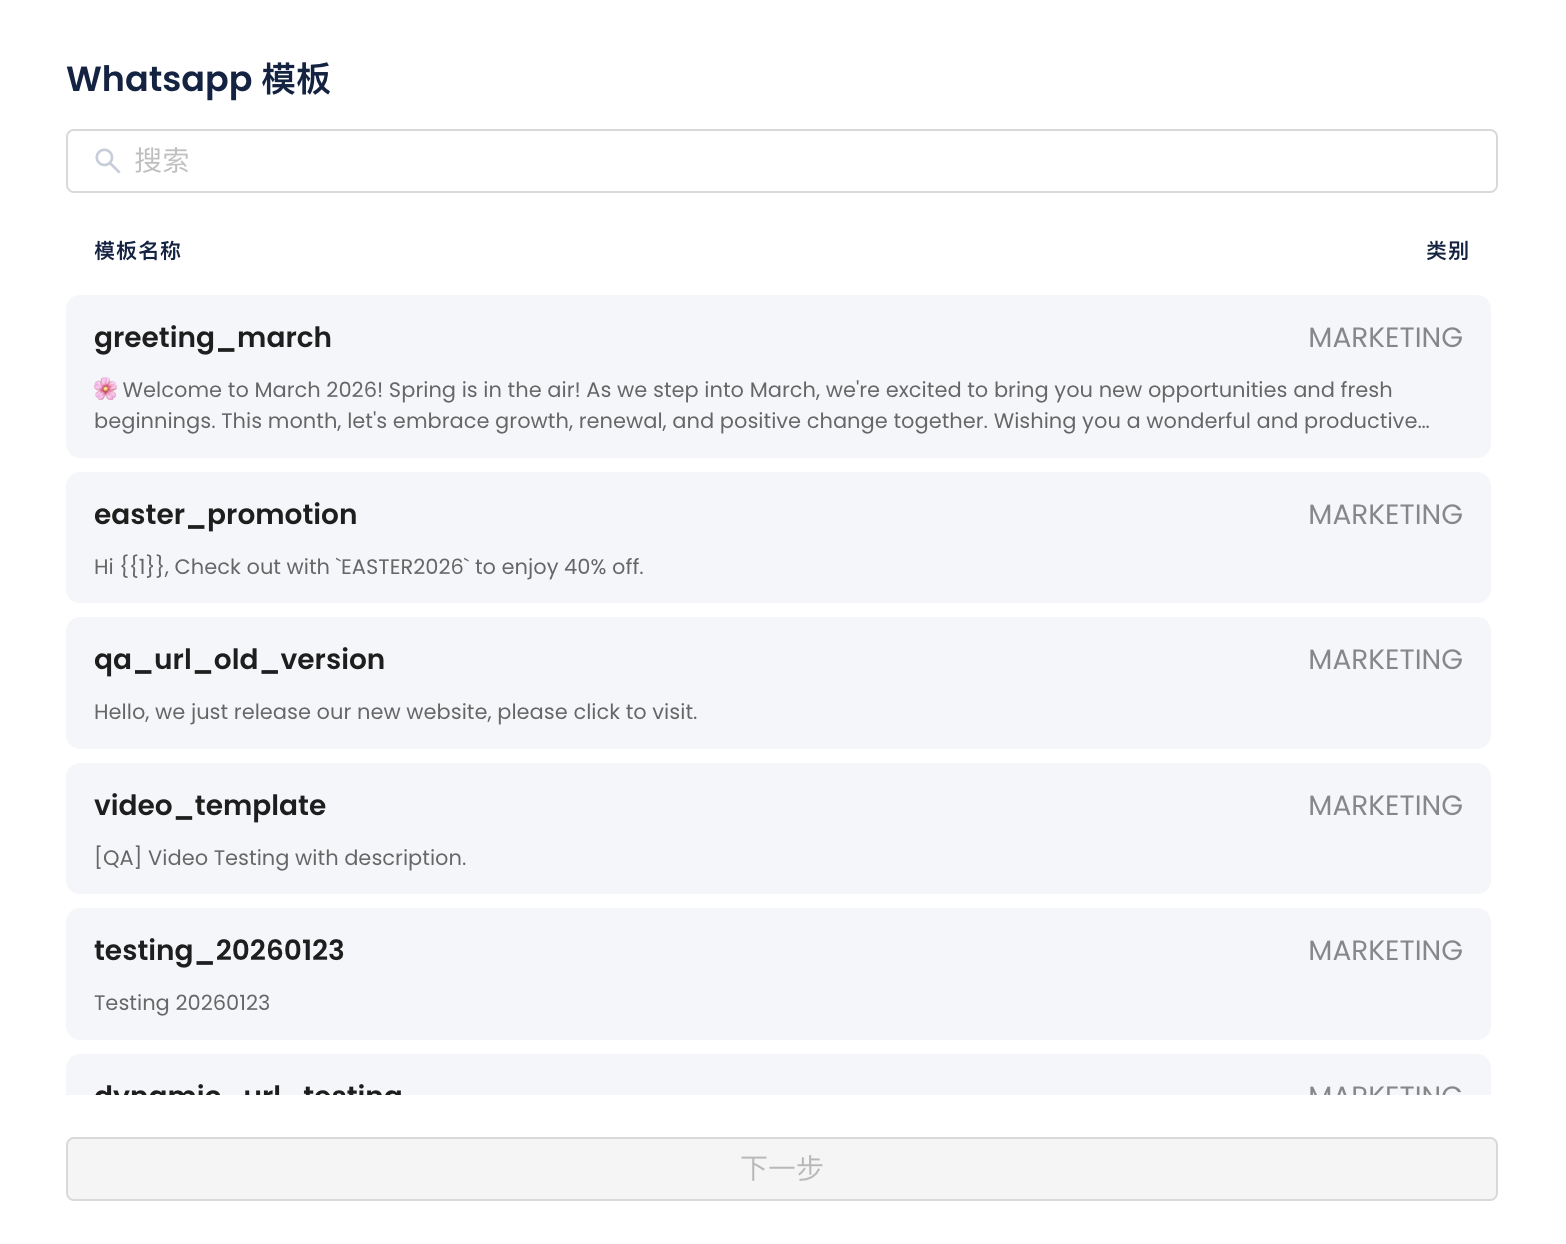Click the MARKETING label on the greeting_march row
The image size is (1566, 1244).
coord(1385,338)
